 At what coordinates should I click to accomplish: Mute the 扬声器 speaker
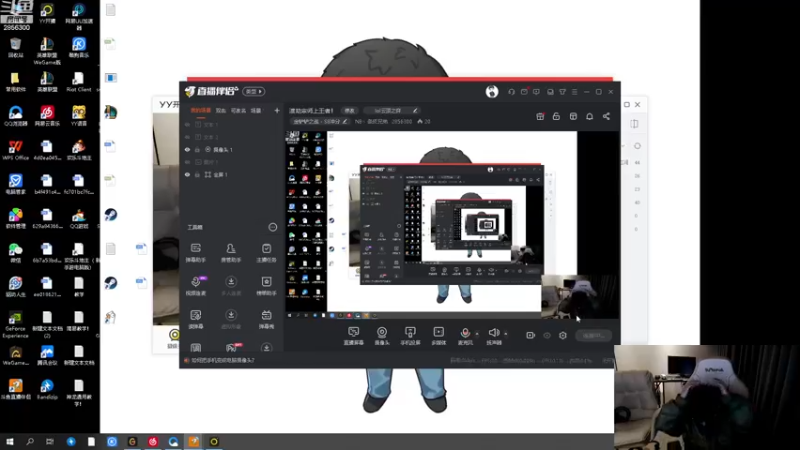(x=493, y=333)
